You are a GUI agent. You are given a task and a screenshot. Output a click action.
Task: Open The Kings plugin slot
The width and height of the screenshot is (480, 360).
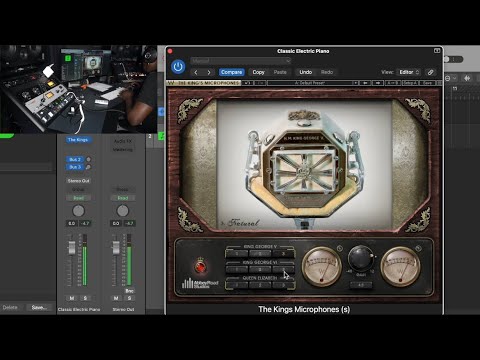[x=78, y=140]
